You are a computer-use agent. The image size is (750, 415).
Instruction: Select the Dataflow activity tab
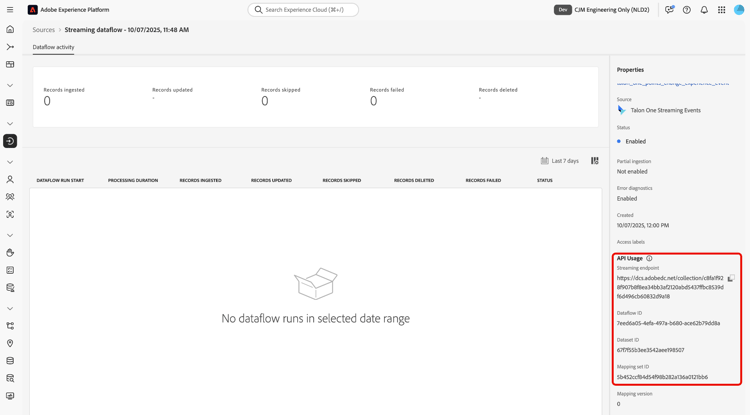click(x=54, y=47)
